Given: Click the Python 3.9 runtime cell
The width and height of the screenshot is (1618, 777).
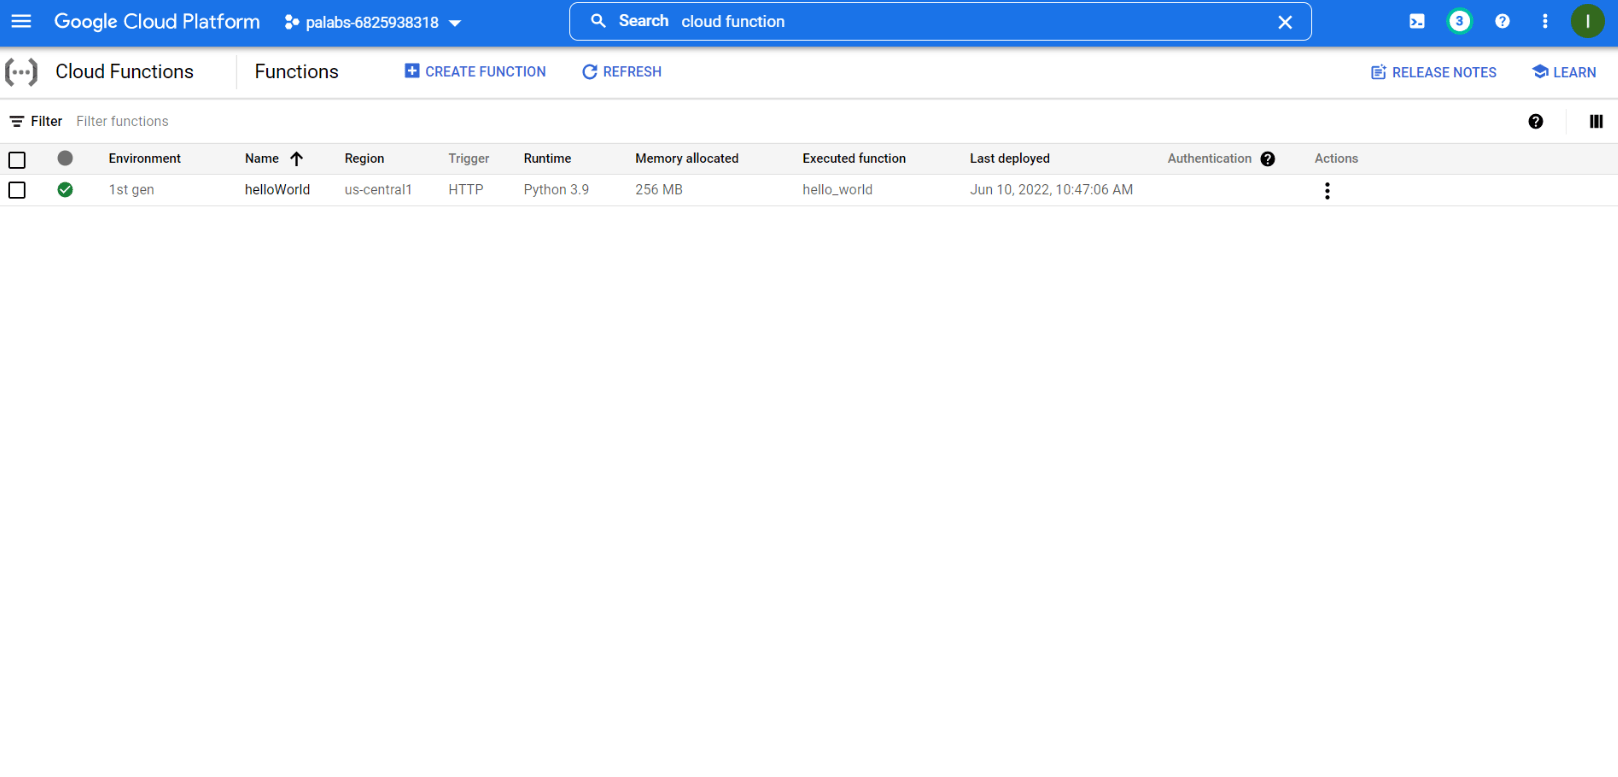Looking at the screenshot, I should [x=556, y=190].
